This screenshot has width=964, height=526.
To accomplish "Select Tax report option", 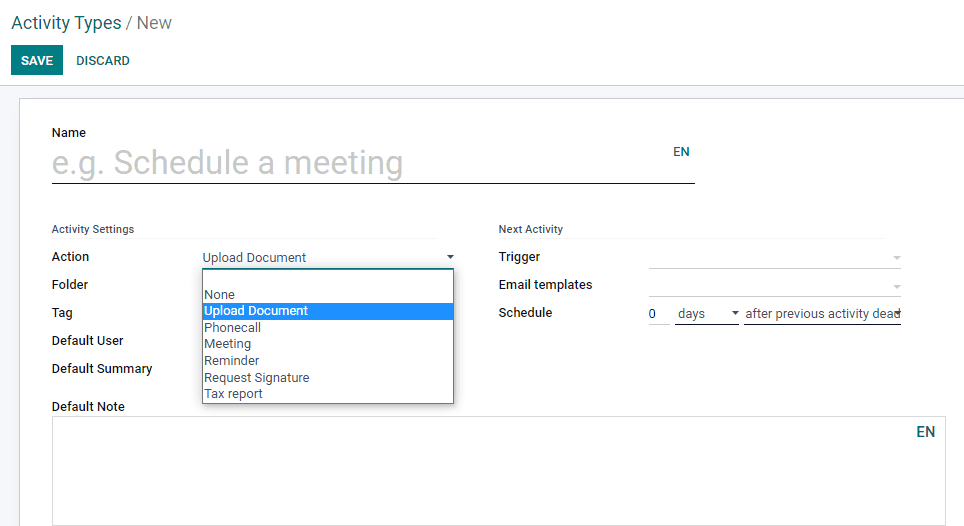I will pyautogui.click(x=234, y=394).
